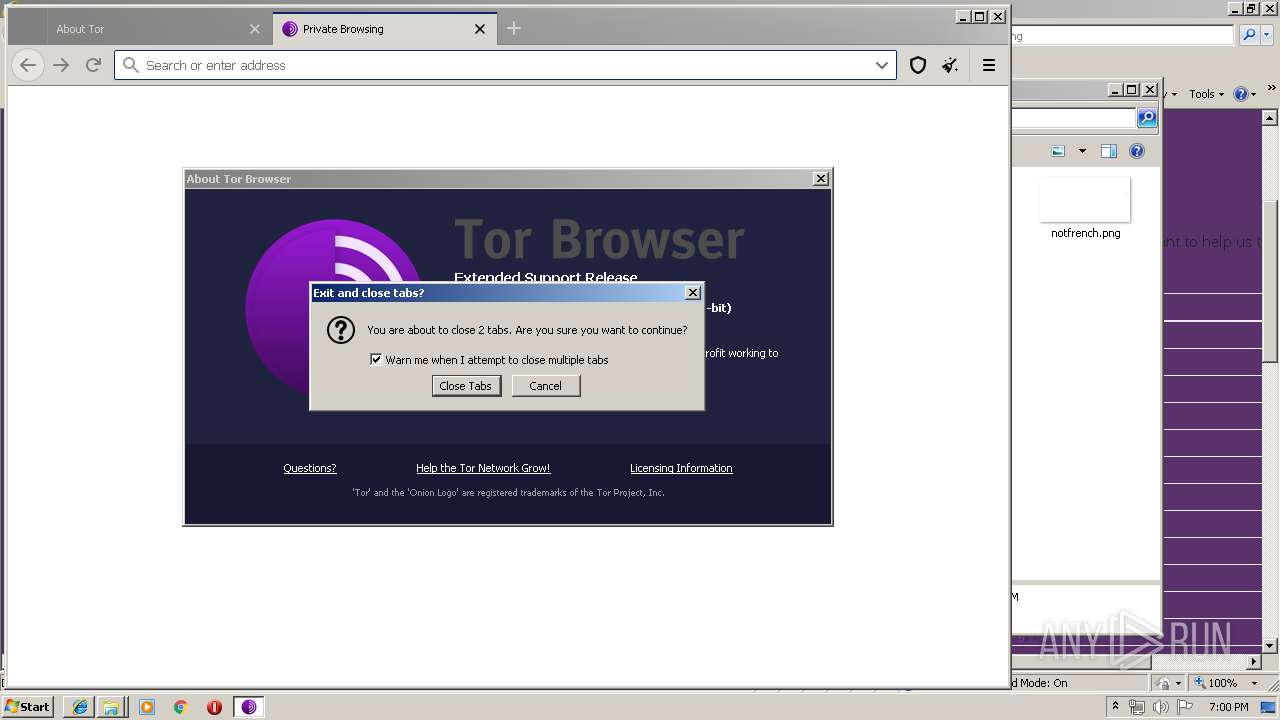The width and height of the screenshot is (1280, 720).
Task: Open the Tor Browser hamburger menu
Action: point(989,65)
